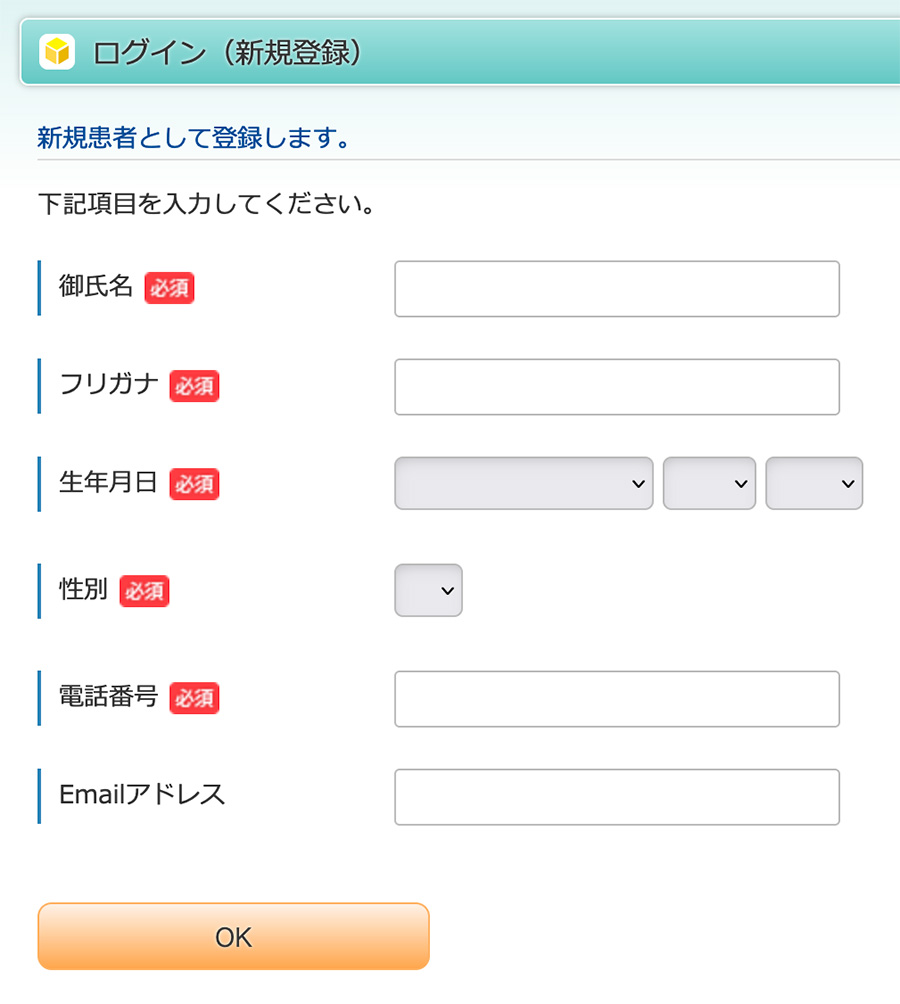Click the 必須 badge next to 電話番号
The image size is (900, 1004).
coord(194,698)
